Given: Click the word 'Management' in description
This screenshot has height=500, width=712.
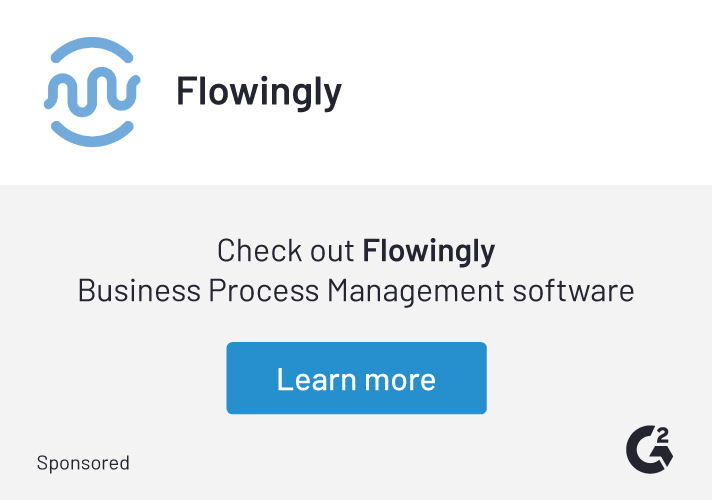Looking at the screenshot, I should click(x=415, y=291).
